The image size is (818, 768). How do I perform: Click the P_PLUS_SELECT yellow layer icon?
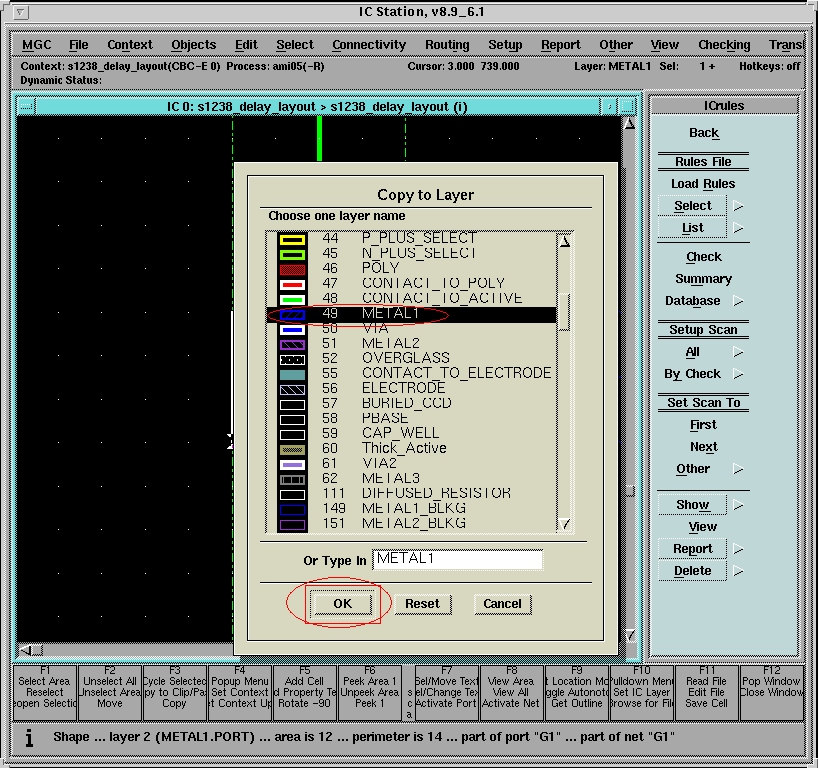pos(292,240)
